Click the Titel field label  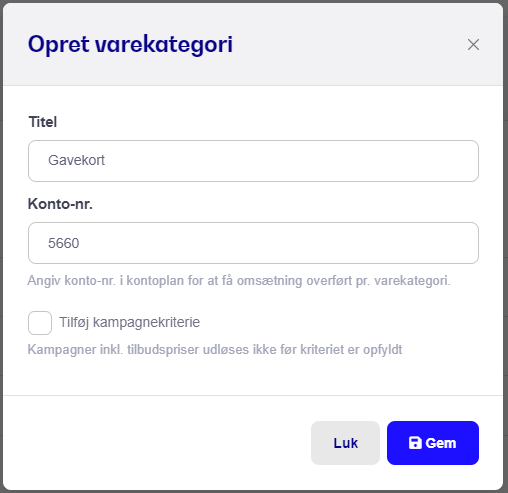(x=43, y=122)
